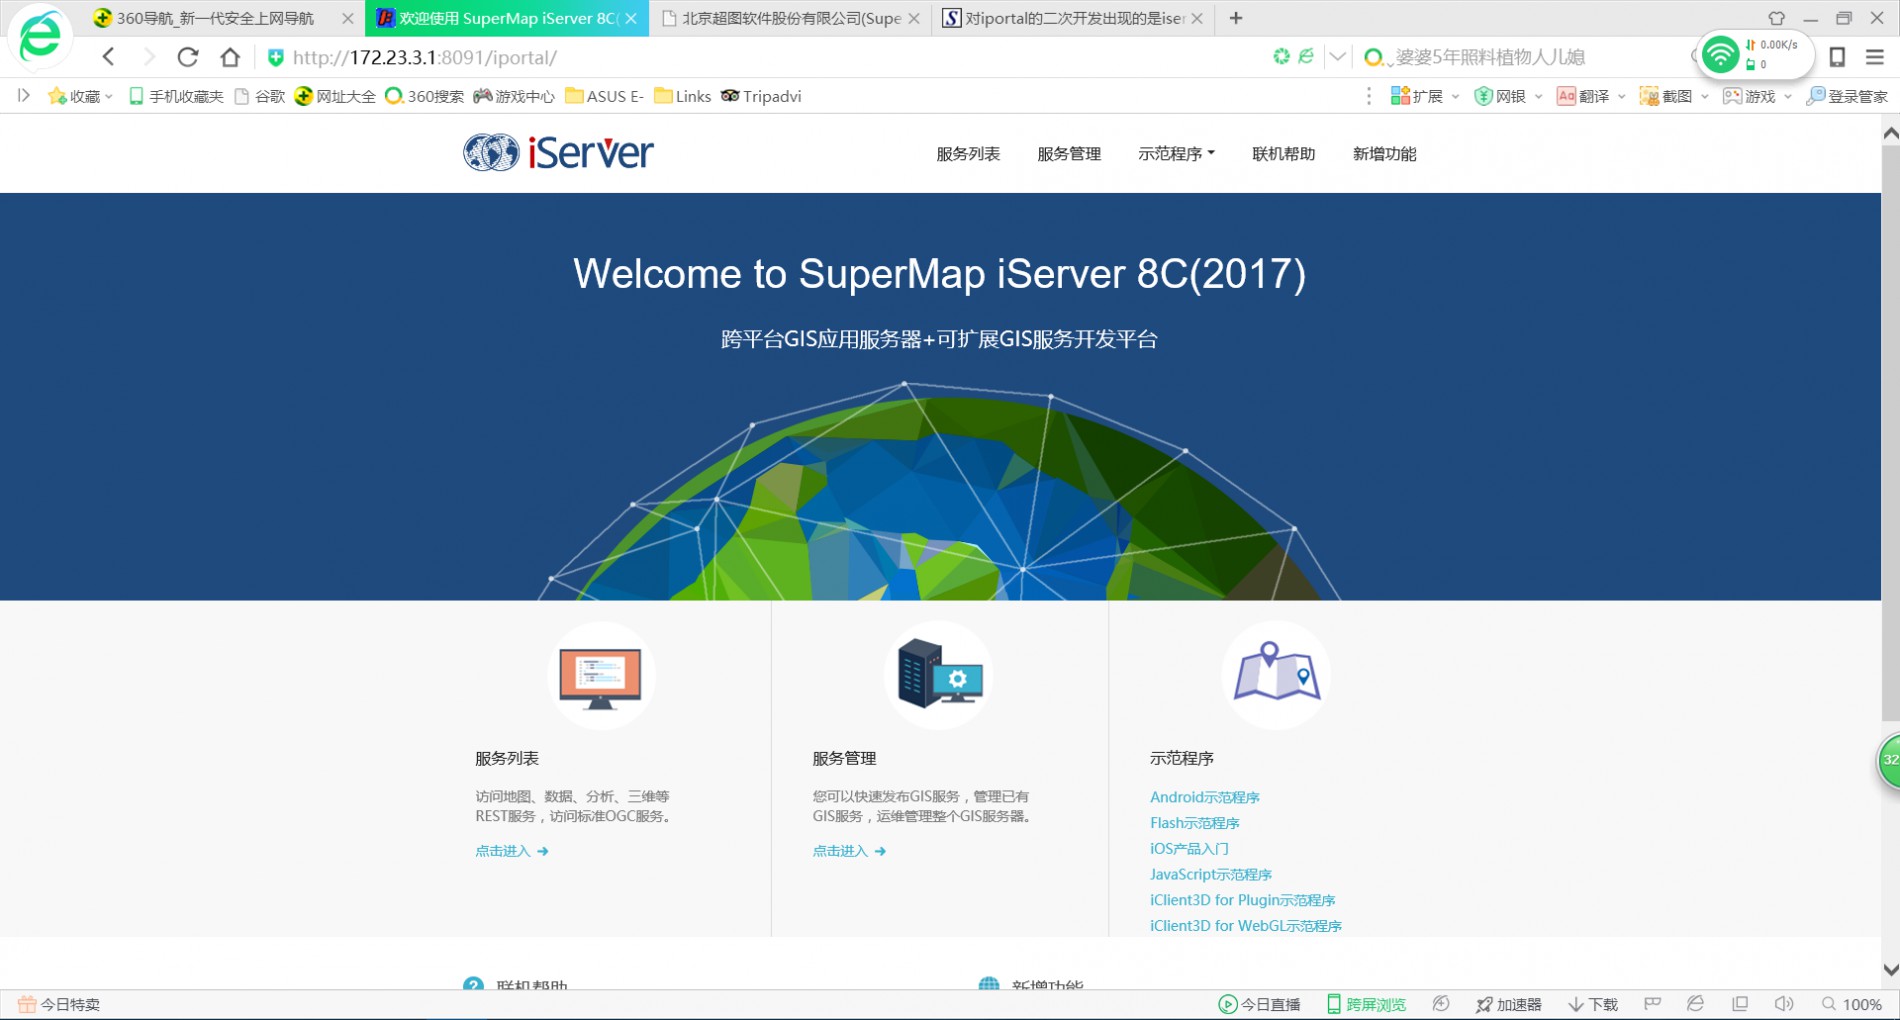Expand the 示范程序 navigation dropdown
Image resolution: width=1900 pixels, height=1020 pixels.
[x=1176, y=153]
